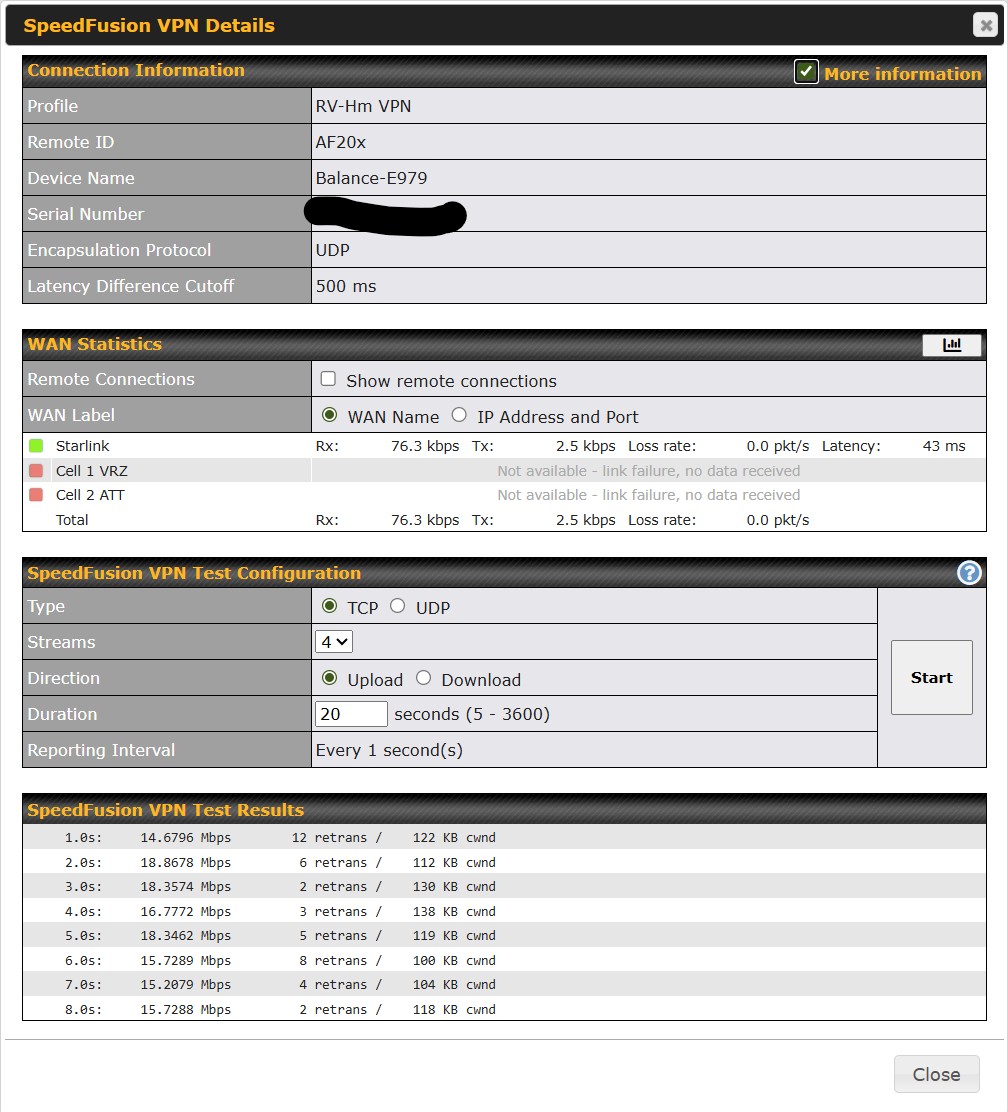
Task: Select the WAN Name radio option
Action: (329, 416)
